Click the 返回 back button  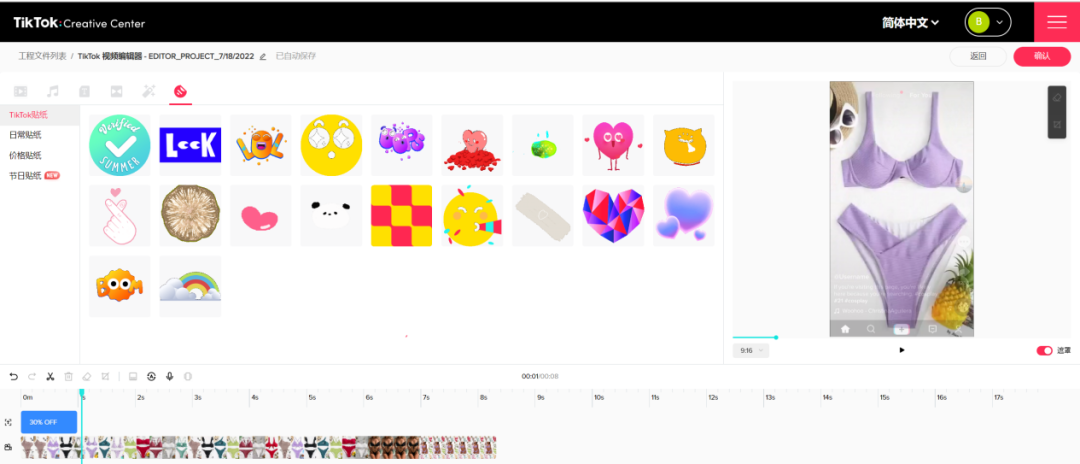click(x=978, y=56)
